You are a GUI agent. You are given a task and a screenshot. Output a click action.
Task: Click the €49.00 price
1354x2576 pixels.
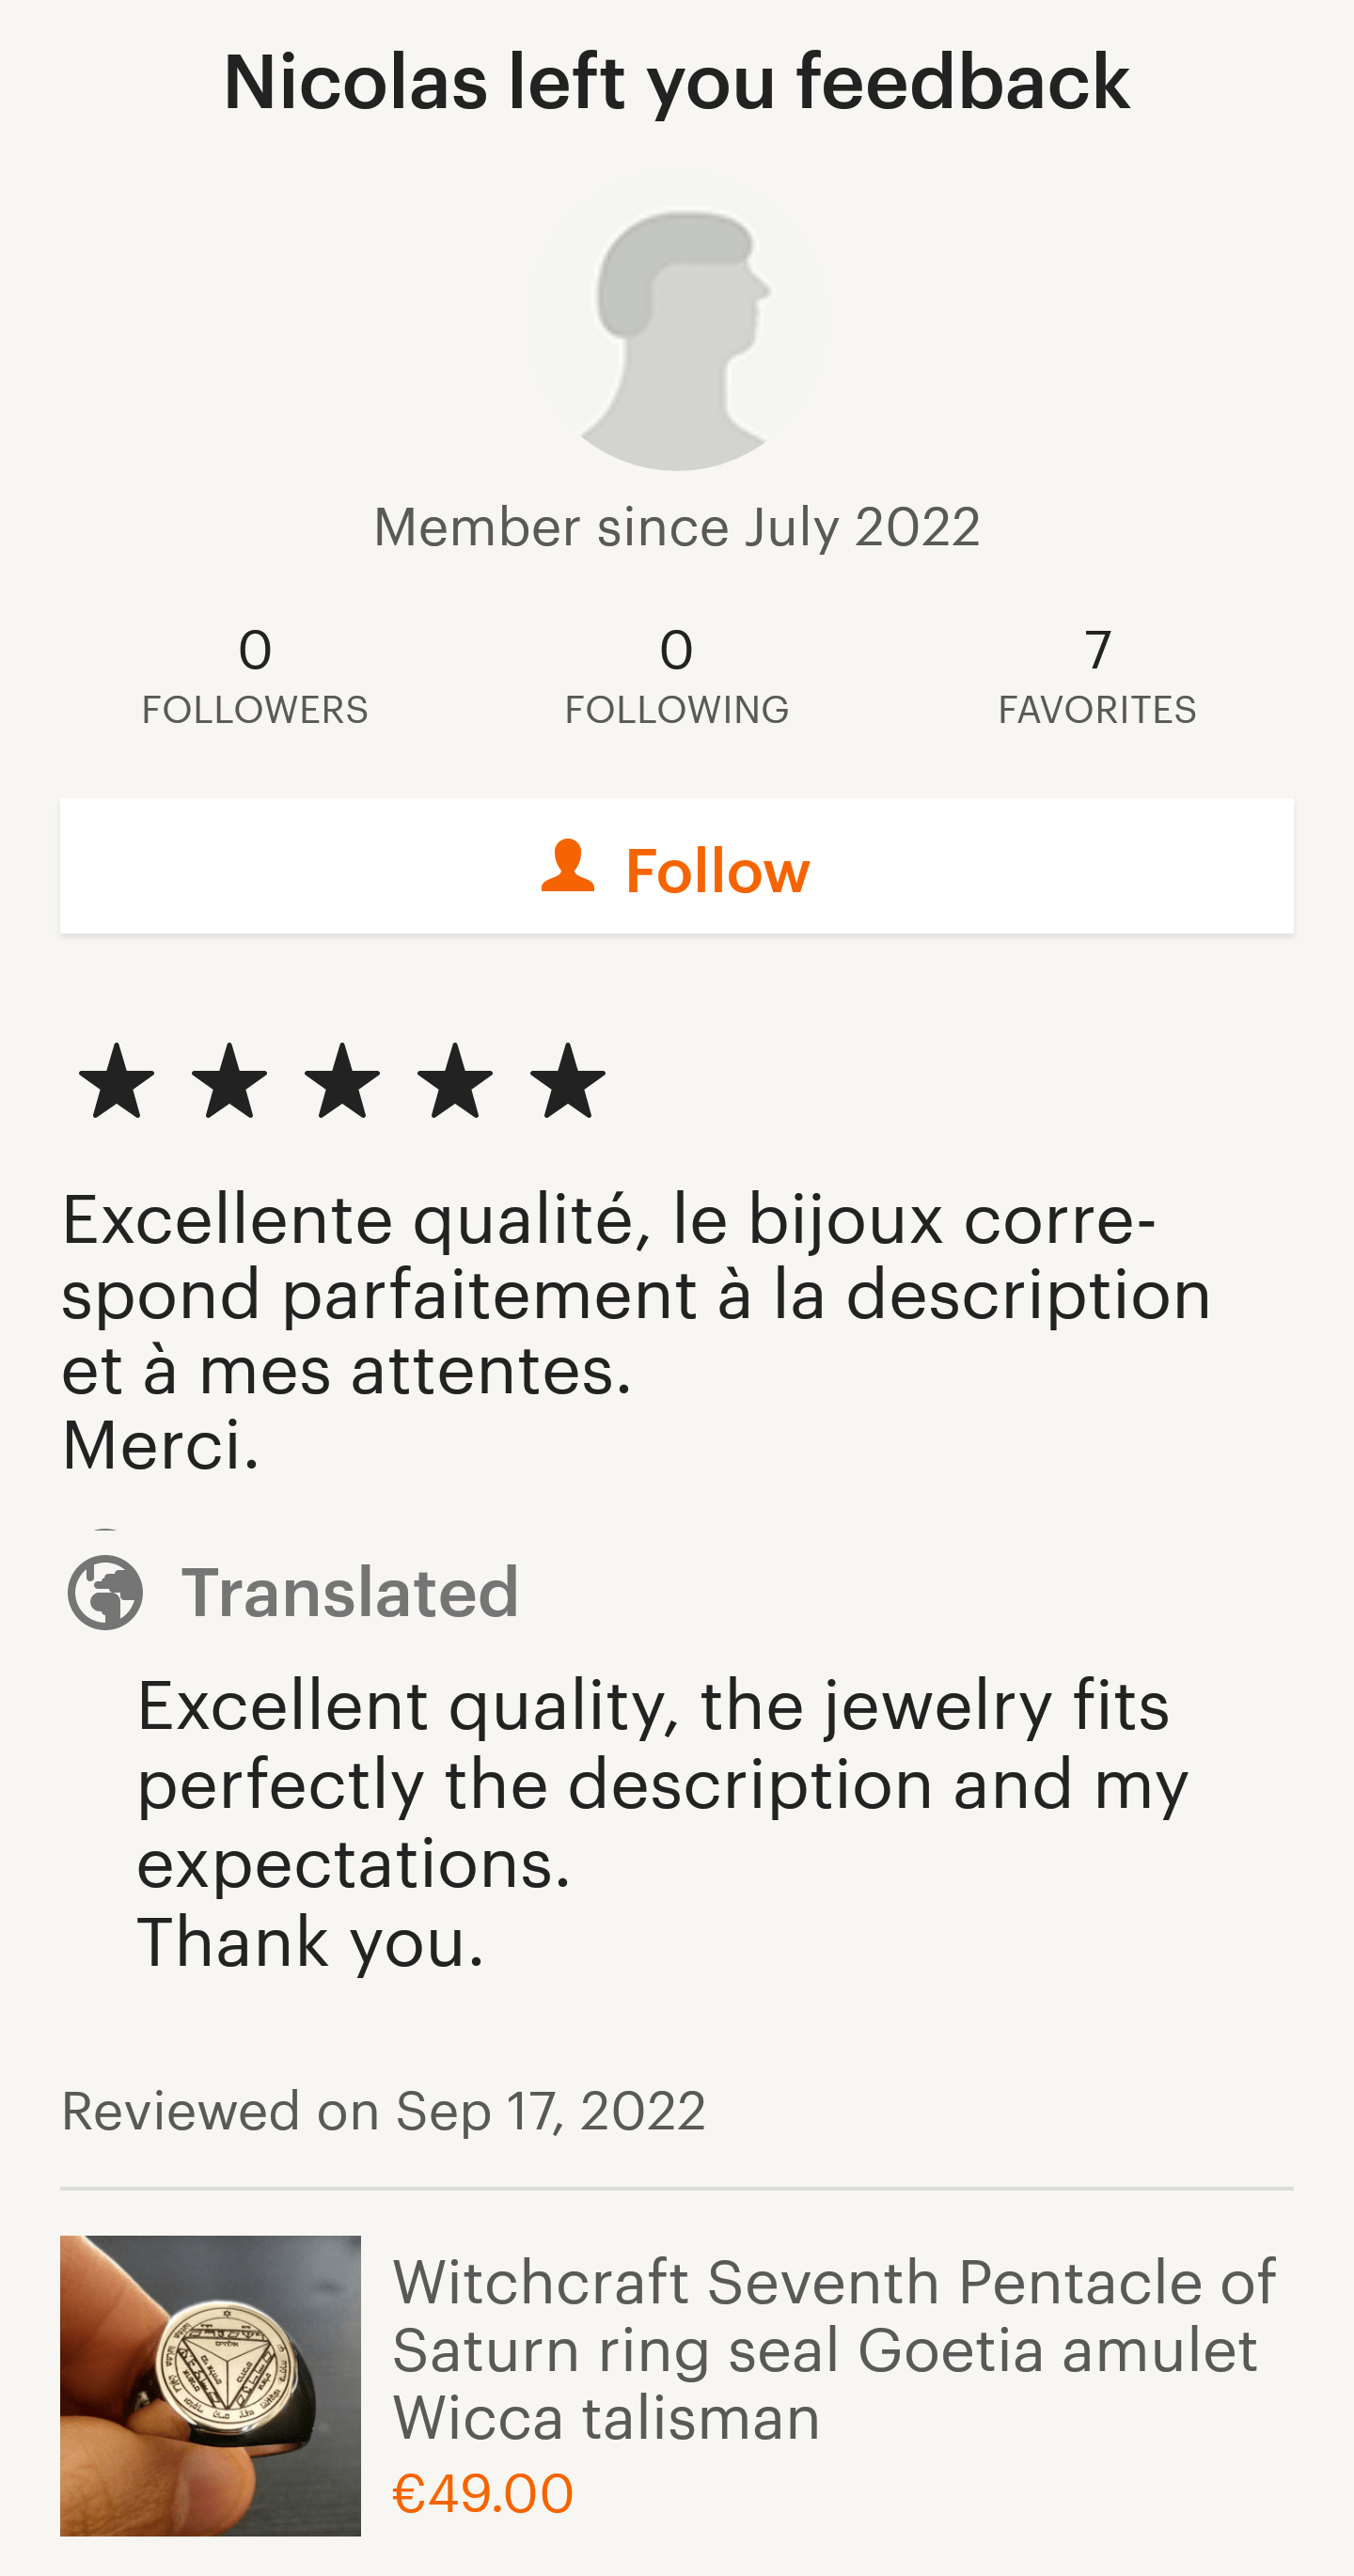tap(483, 2492)
